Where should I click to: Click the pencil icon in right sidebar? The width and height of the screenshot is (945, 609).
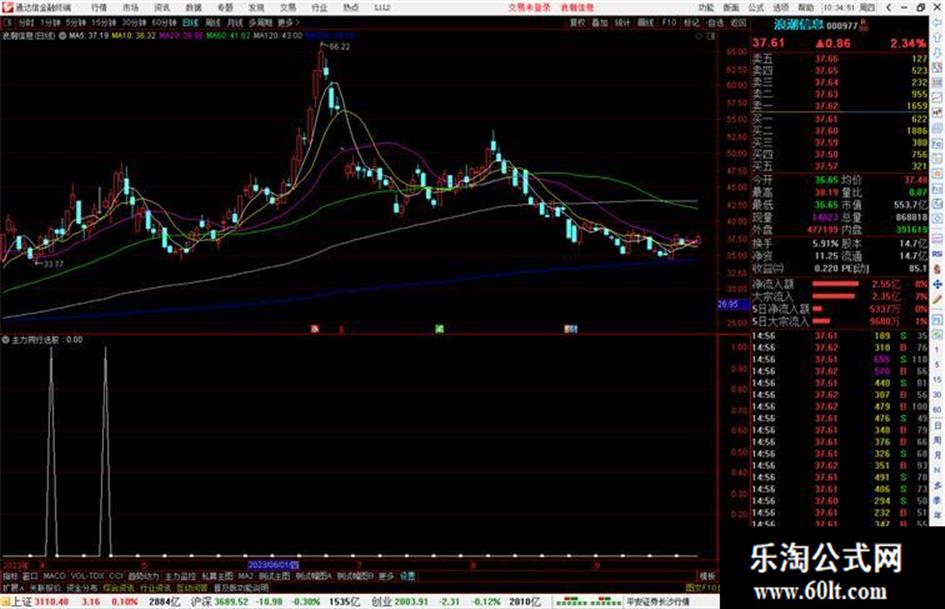pos(937,298)
